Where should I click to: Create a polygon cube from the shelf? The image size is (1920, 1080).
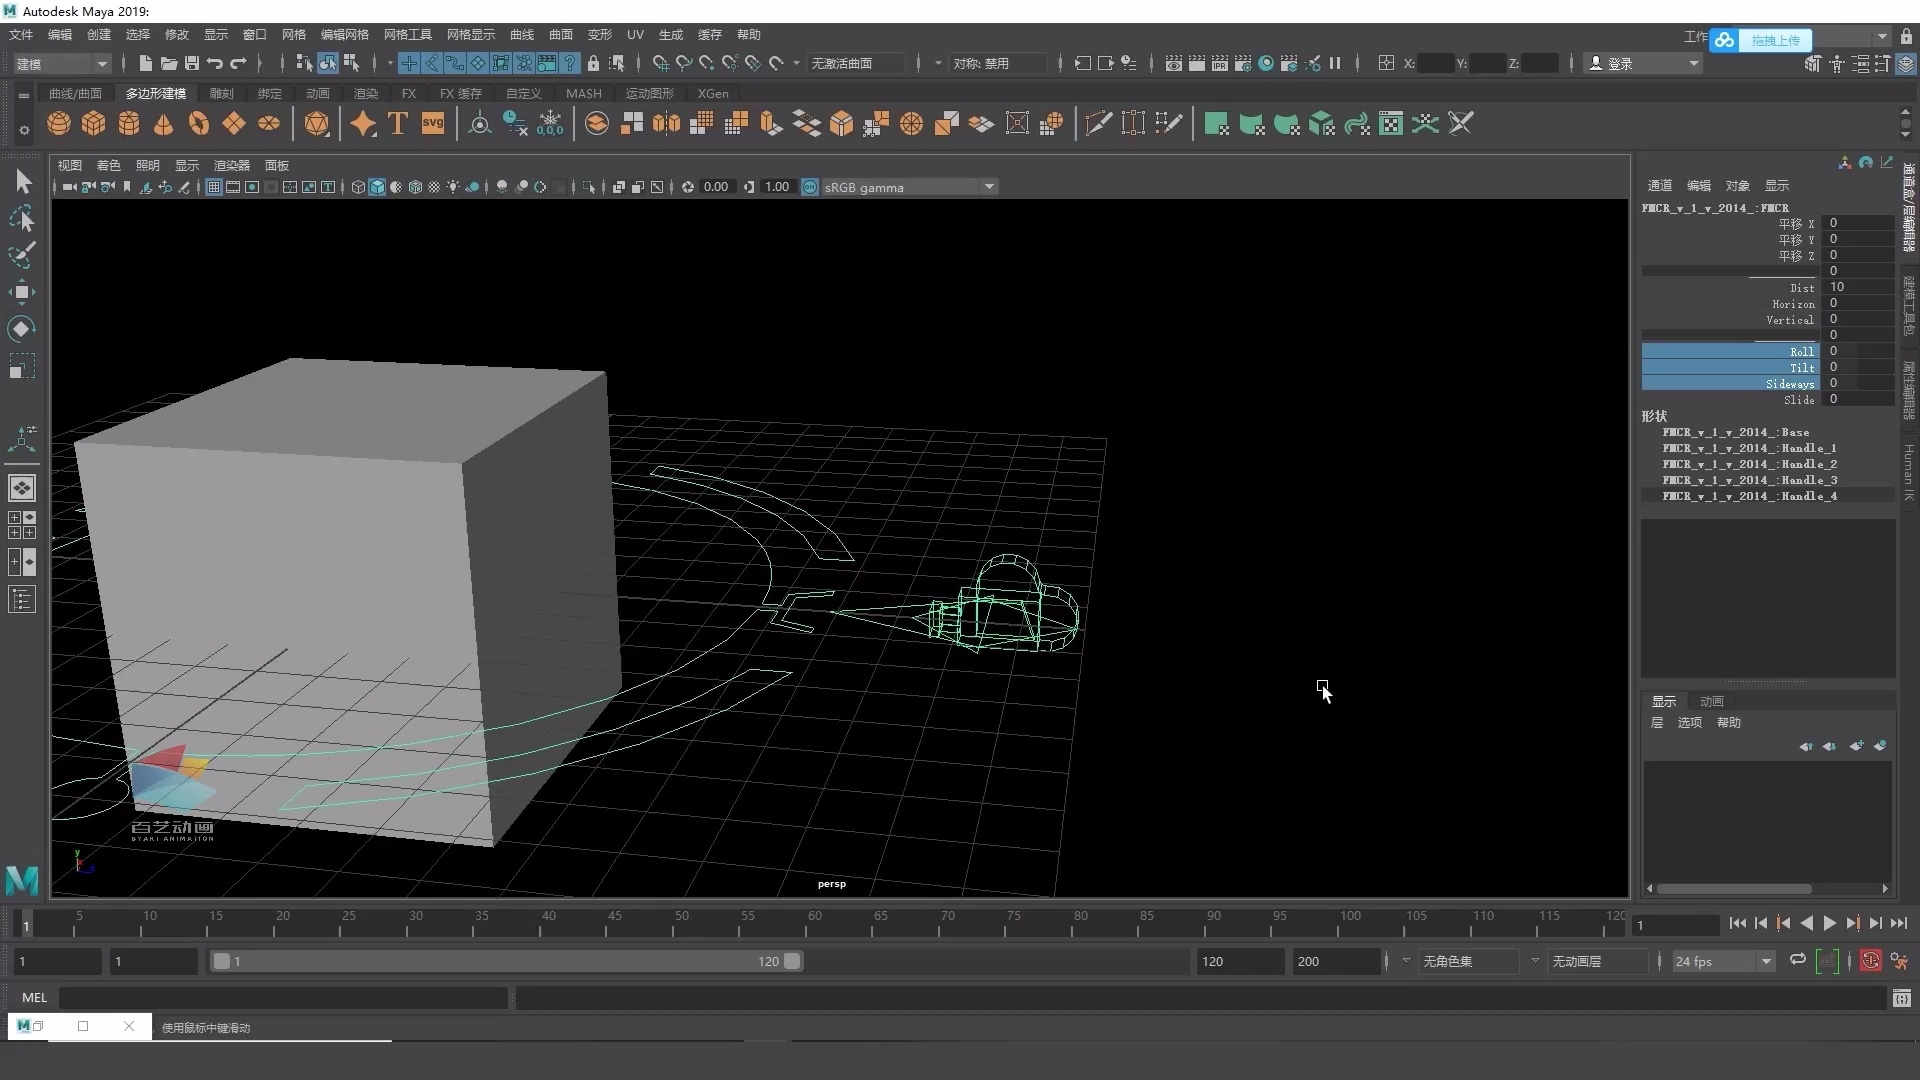93,123
